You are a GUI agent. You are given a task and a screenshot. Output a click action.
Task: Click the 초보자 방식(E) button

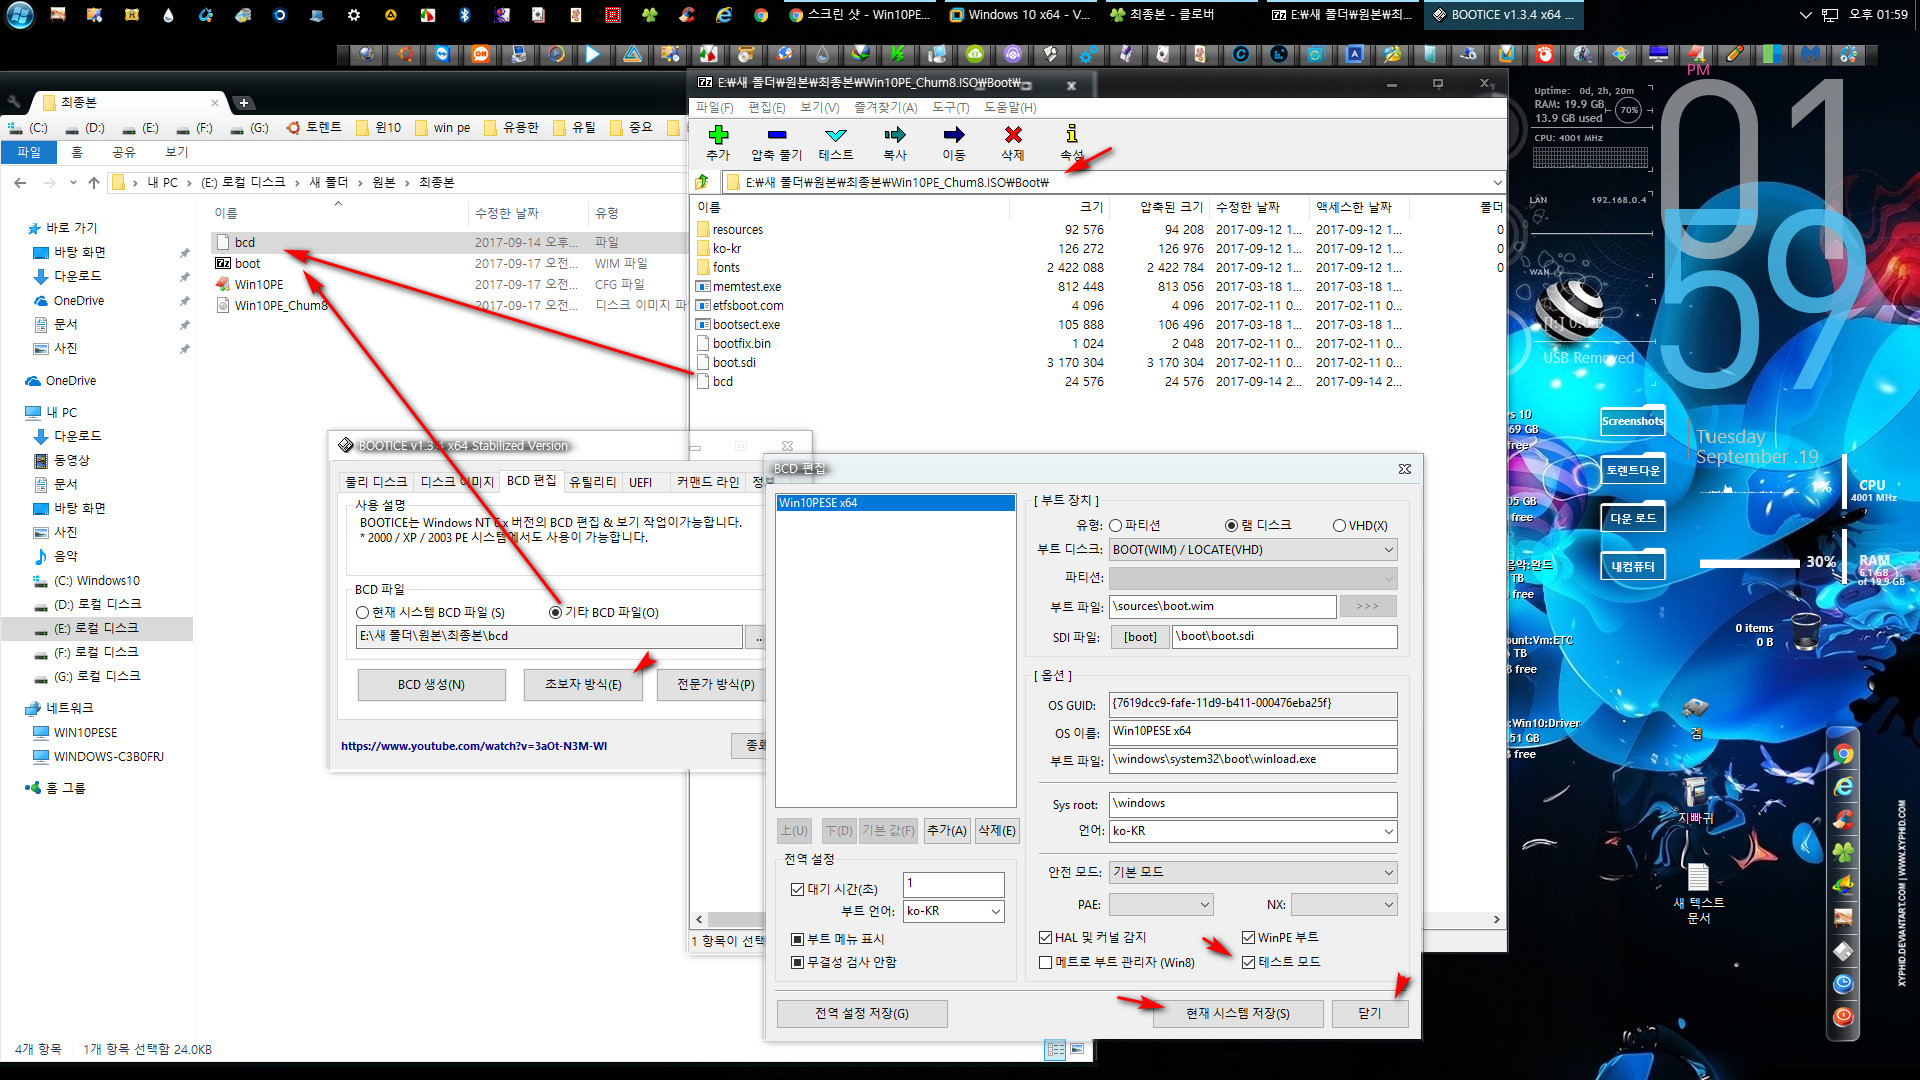[583, 685]
